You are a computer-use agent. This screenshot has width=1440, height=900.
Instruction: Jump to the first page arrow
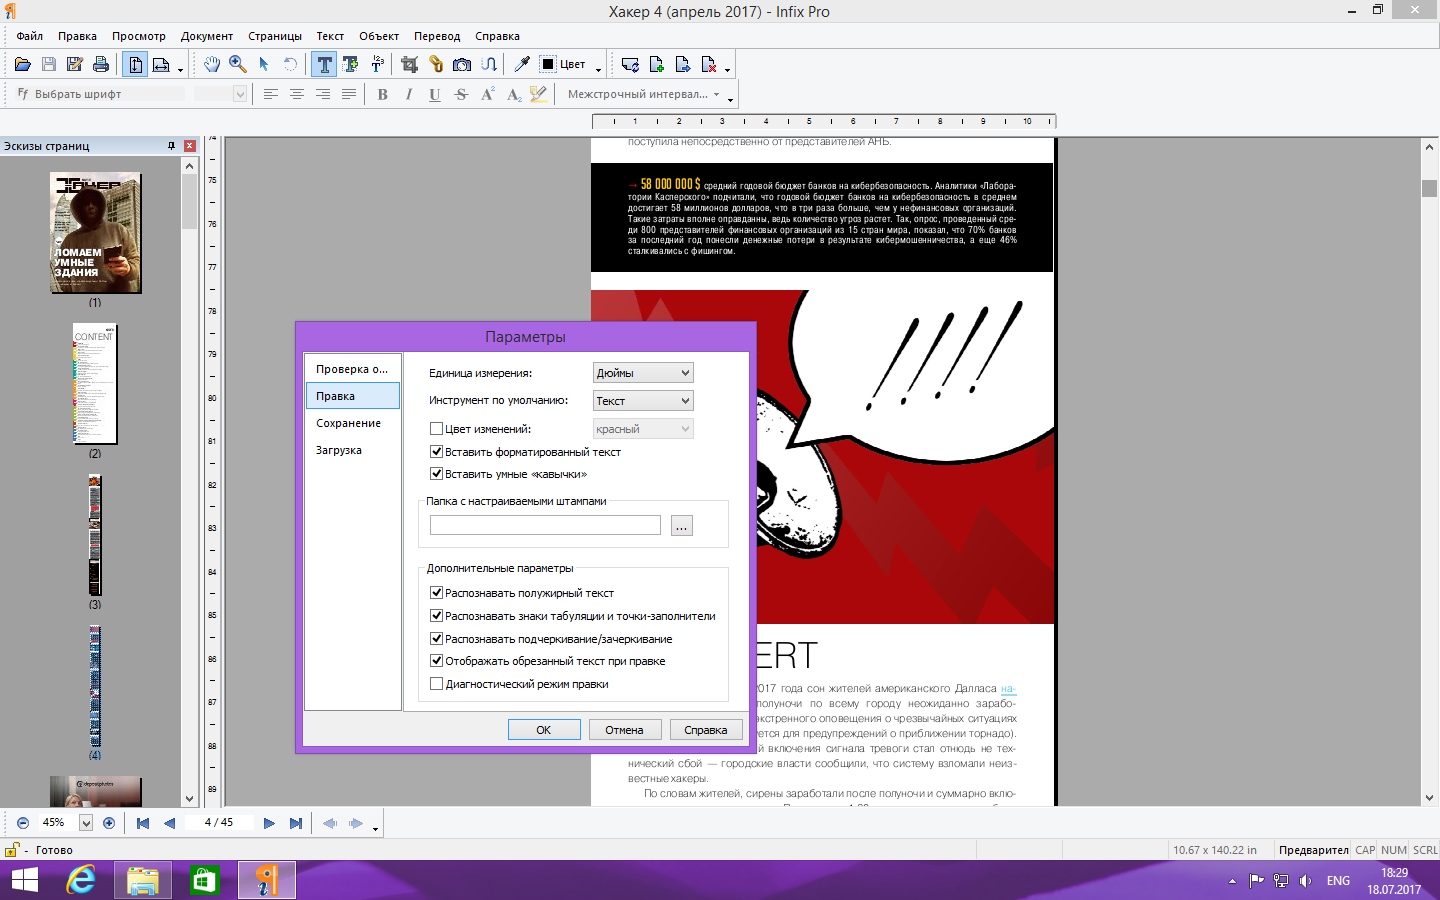tap(143, 823)
